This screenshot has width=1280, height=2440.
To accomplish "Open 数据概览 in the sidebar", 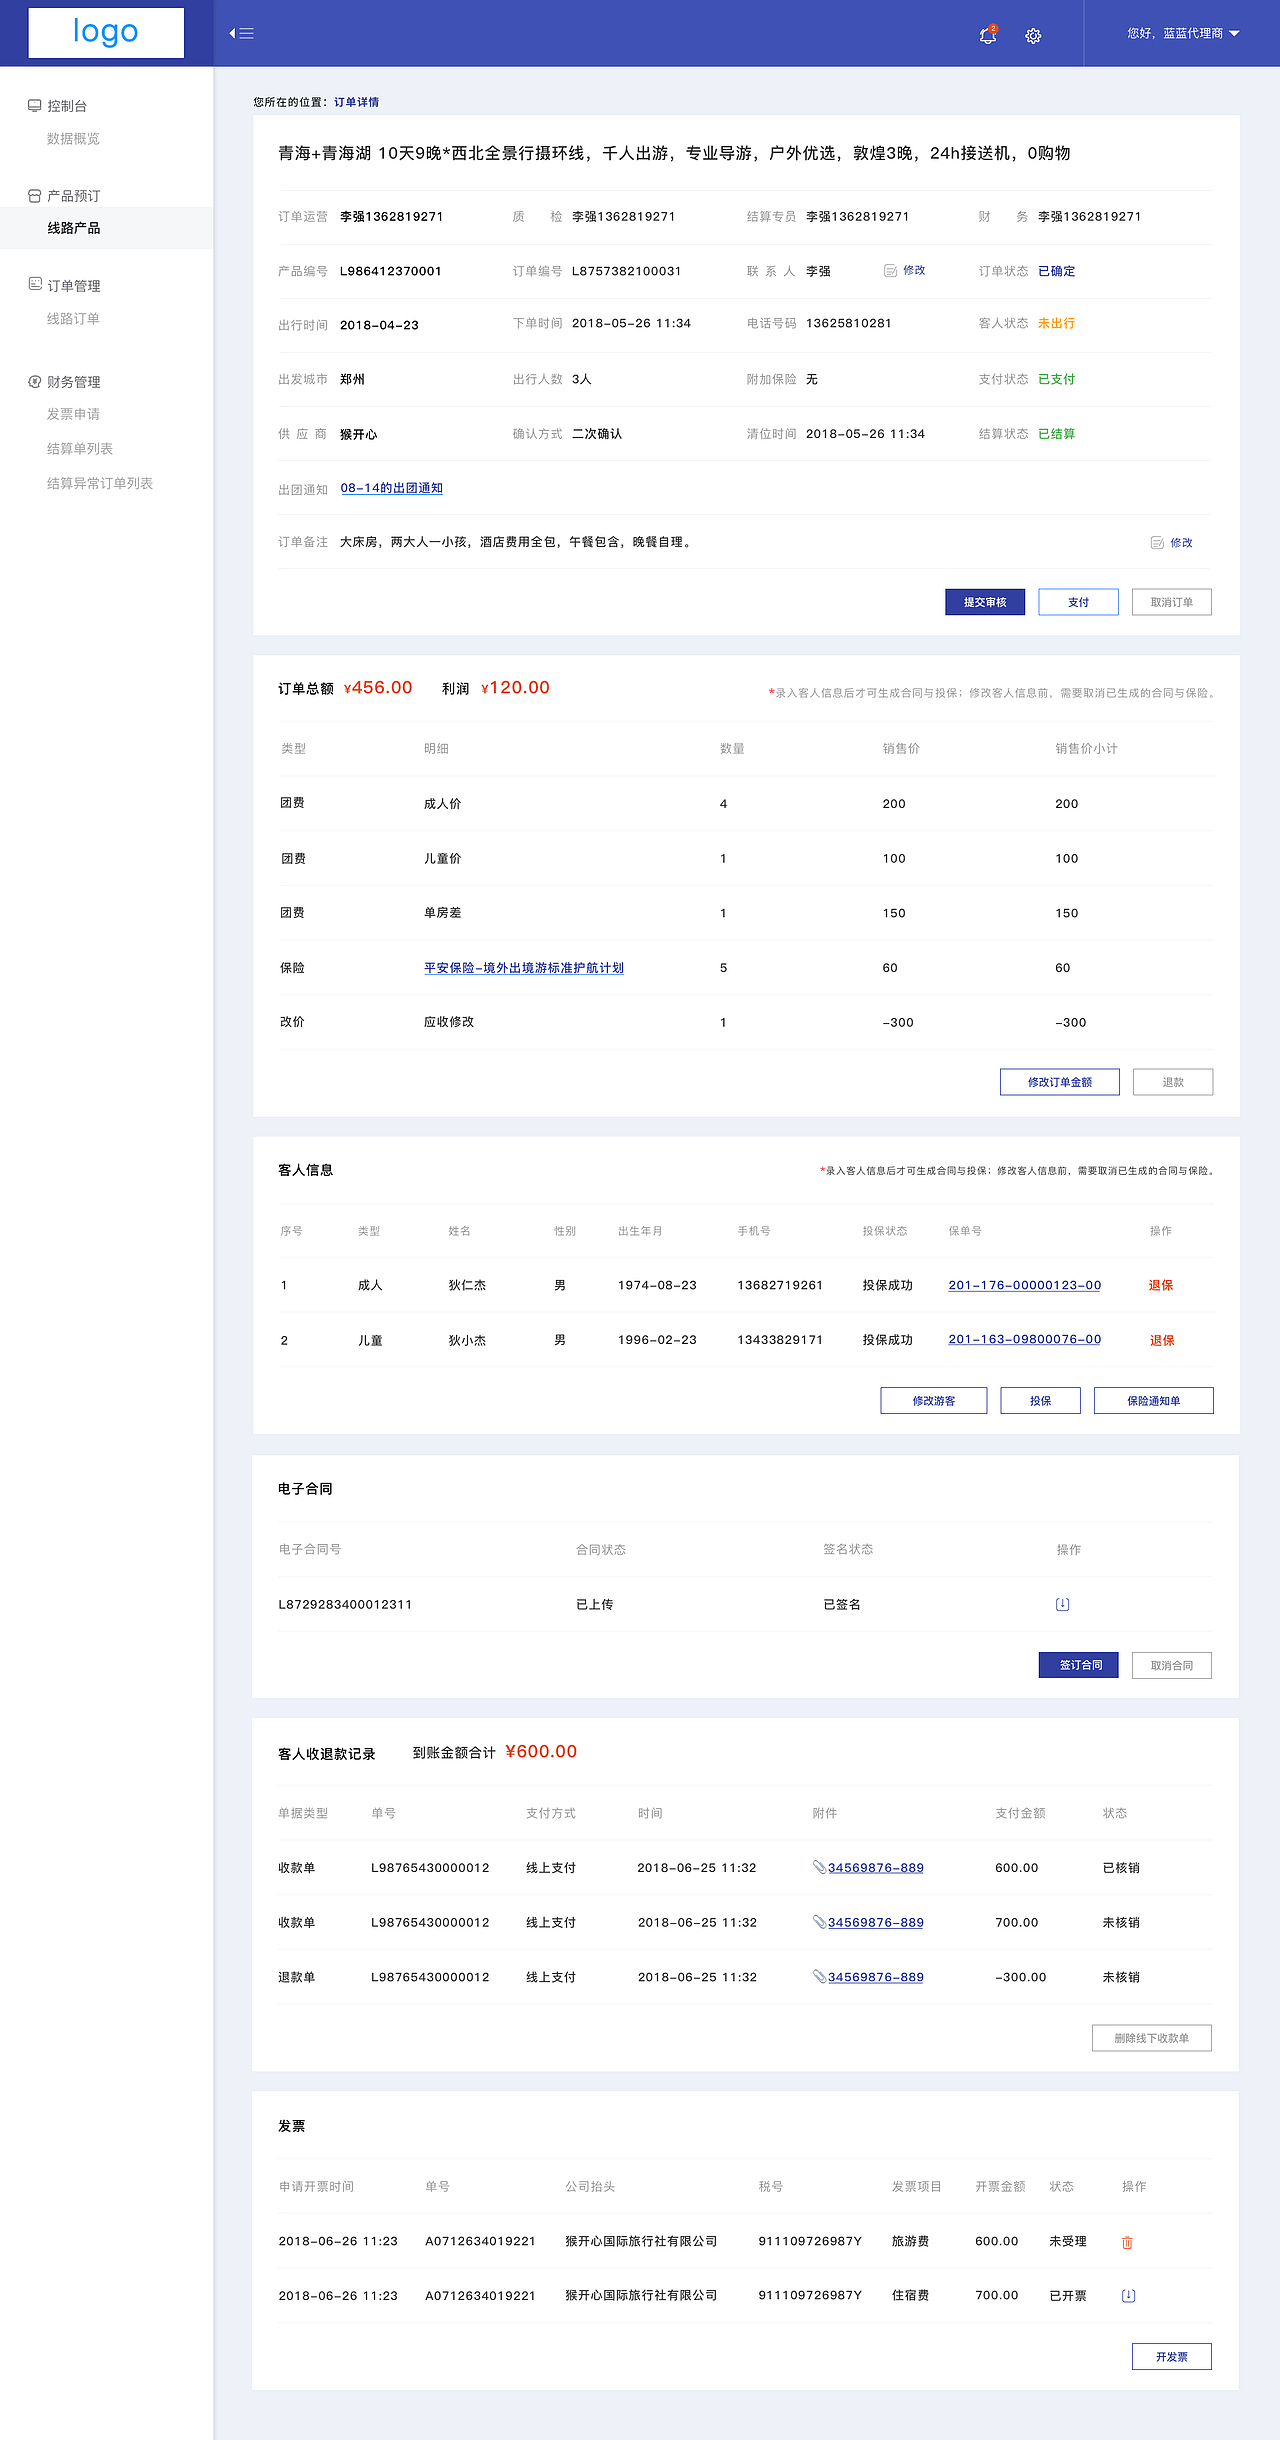I will click(73, 139).
